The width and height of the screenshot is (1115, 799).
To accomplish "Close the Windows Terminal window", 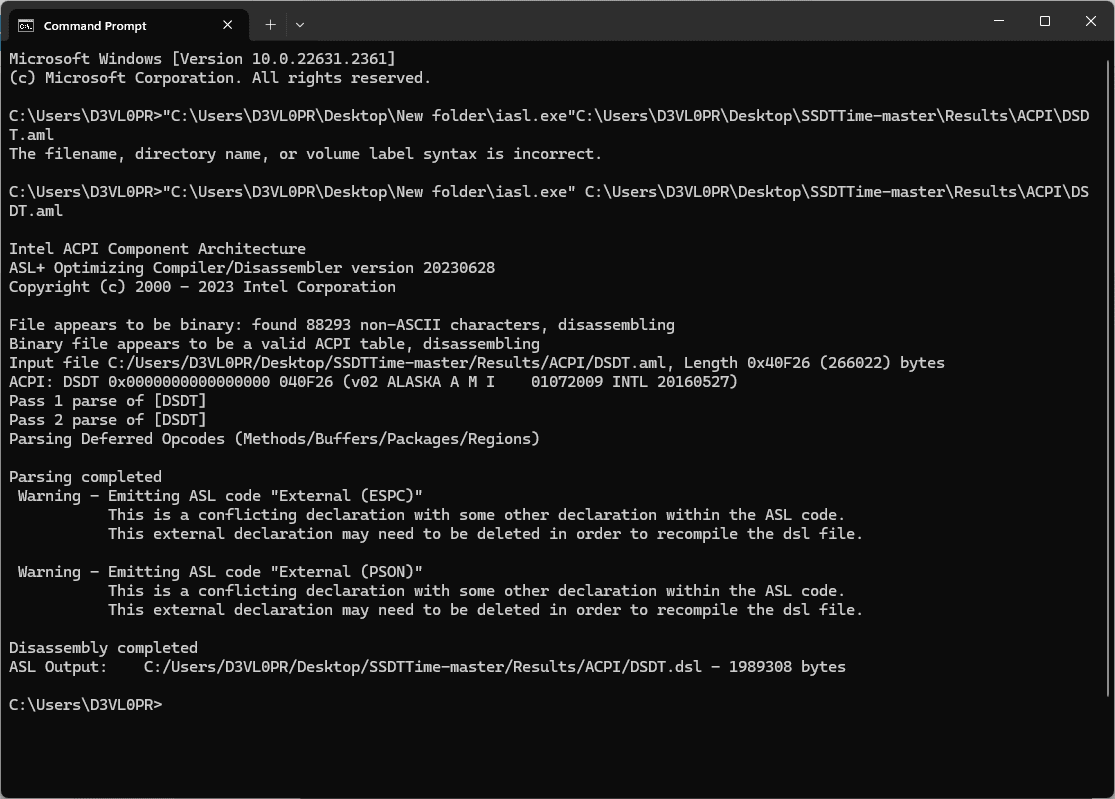I will coord(1090,20).
